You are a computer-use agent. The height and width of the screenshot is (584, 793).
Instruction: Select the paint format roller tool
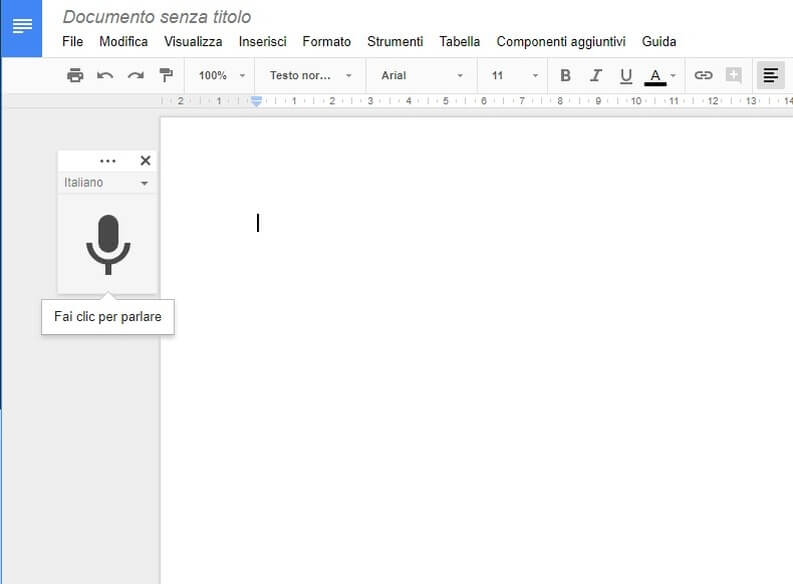tap(166, 75)
